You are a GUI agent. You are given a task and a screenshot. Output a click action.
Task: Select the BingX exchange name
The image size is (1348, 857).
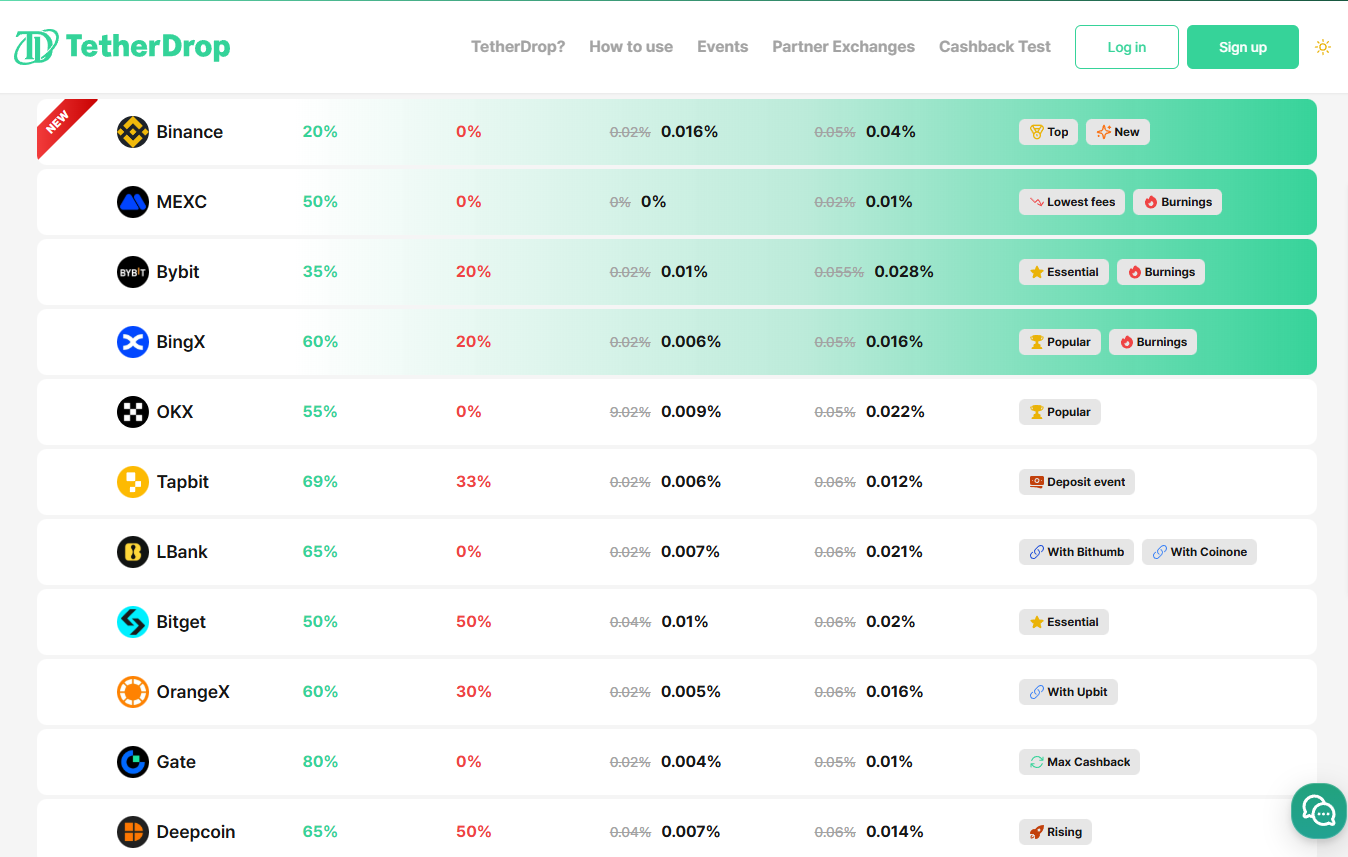(x=181, y=342)
